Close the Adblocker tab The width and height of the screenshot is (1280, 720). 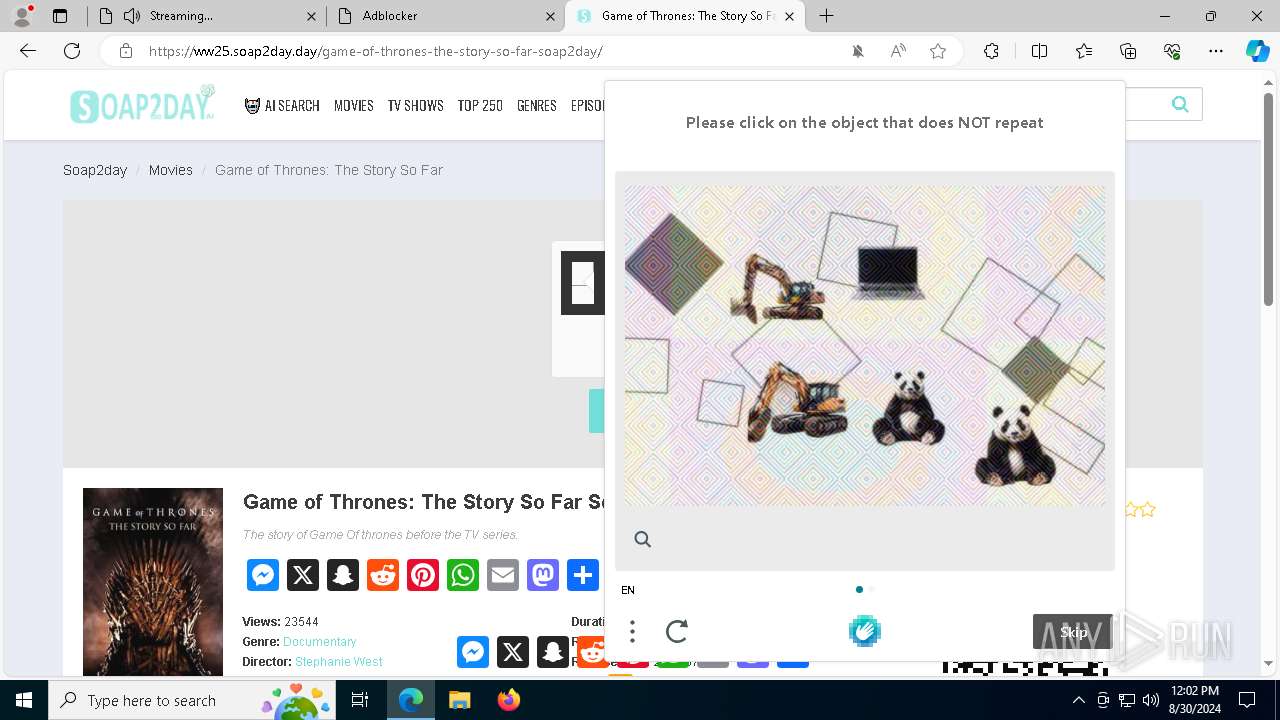tap(550, 16)
